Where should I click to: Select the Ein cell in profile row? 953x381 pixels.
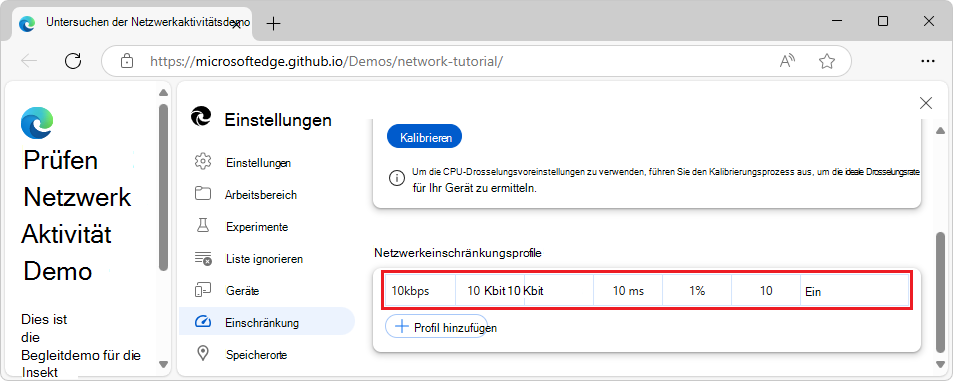[x=855, y=290]
